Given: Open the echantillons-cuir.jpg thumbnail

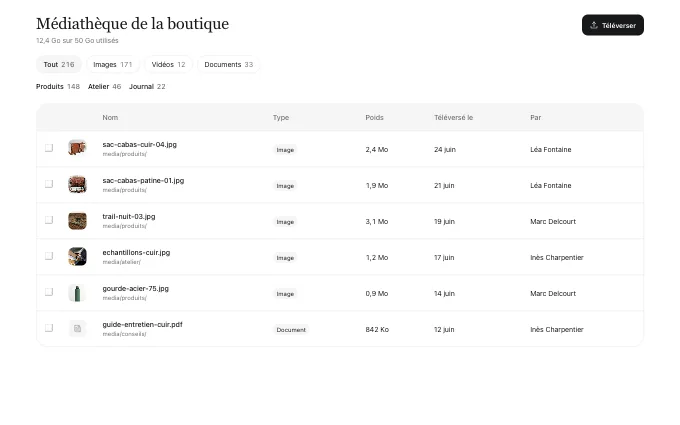Looking at the screenshot, I should click(x=77, y=256).
